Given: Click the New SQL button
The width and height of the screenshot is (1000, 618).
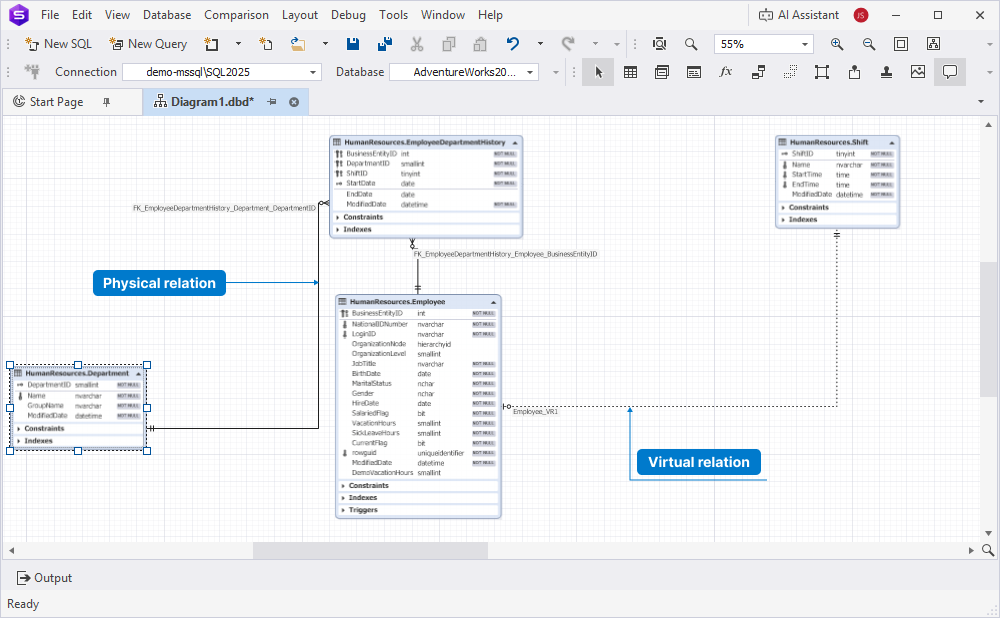Looking at the screenshot, I should pyautogui.click(x=59, y=44).
